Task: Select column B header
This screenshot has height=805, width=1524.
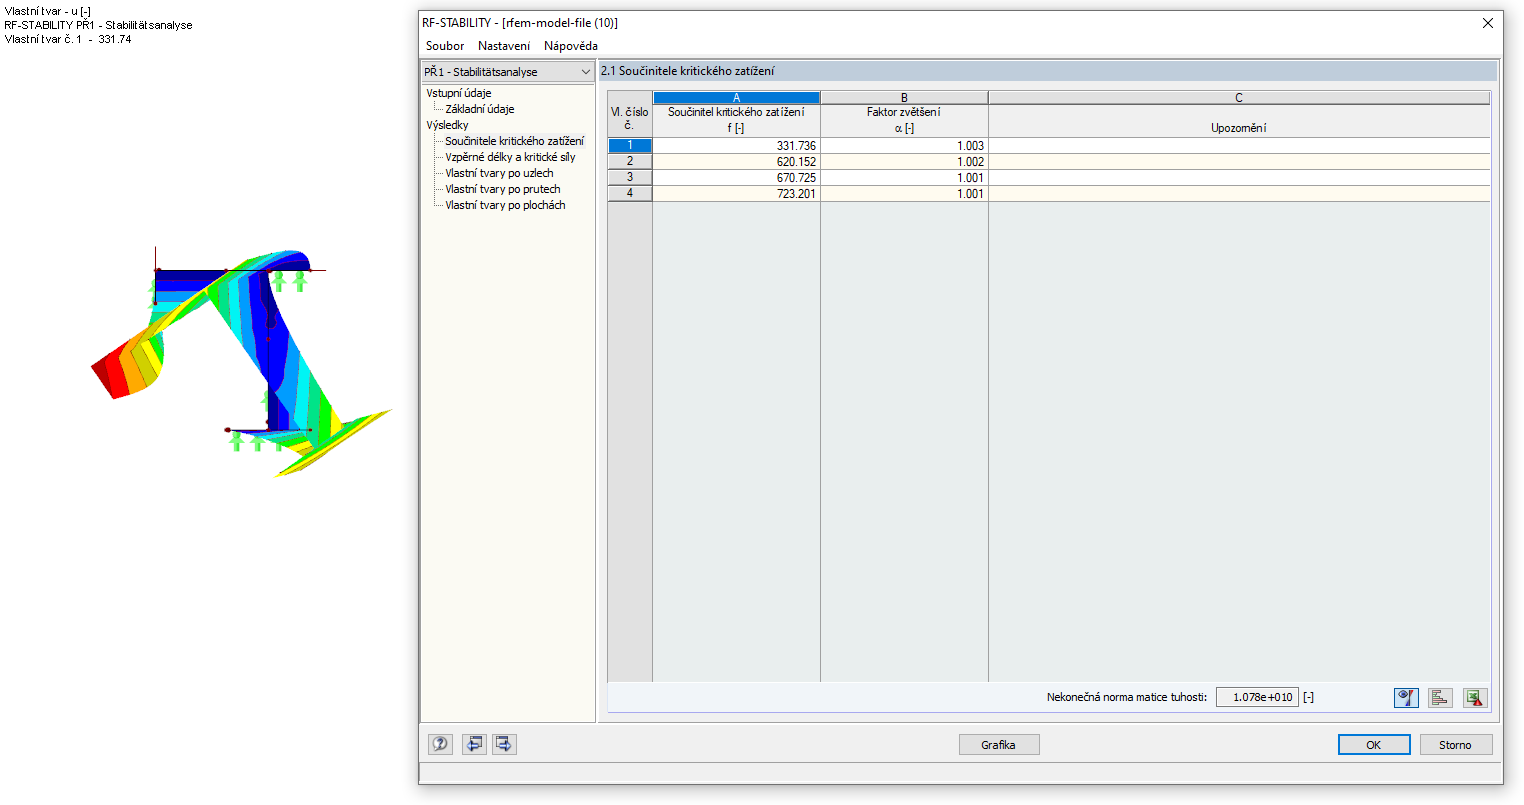Action: [904, 98]
